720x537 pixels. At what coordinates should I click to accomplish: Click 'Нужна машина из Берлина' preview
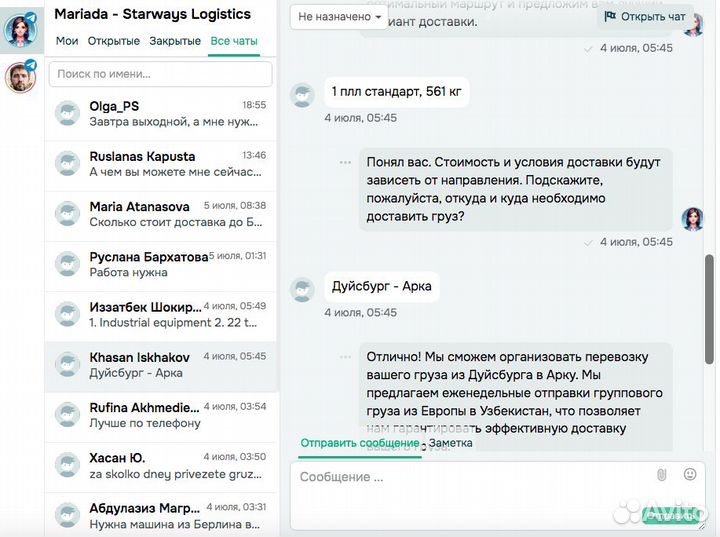click(x=174, y=524)
